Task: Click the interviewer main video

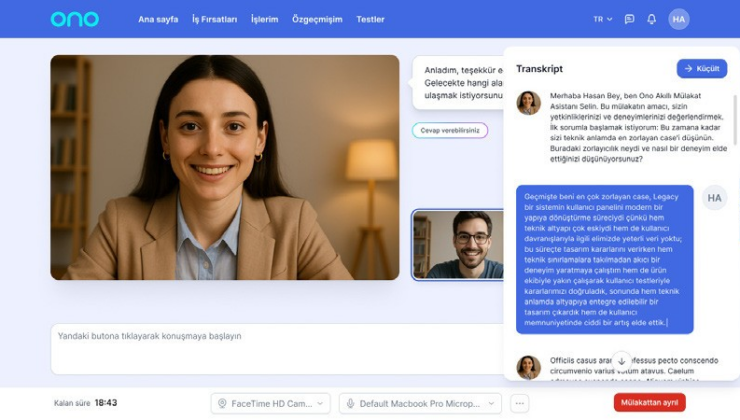Action: [x=225, y=168]
